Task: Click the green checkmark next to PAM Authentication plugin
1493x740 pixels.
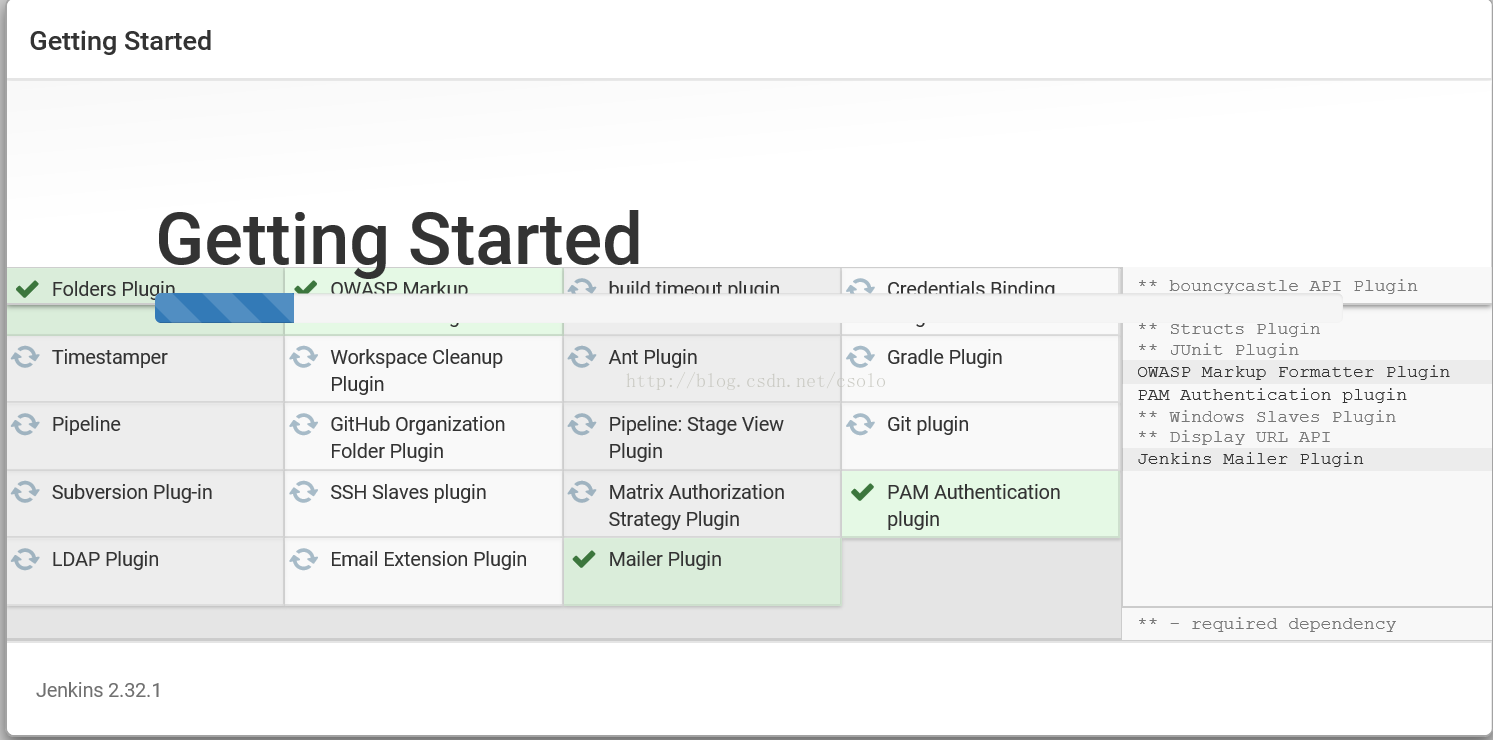Action: 861,492
